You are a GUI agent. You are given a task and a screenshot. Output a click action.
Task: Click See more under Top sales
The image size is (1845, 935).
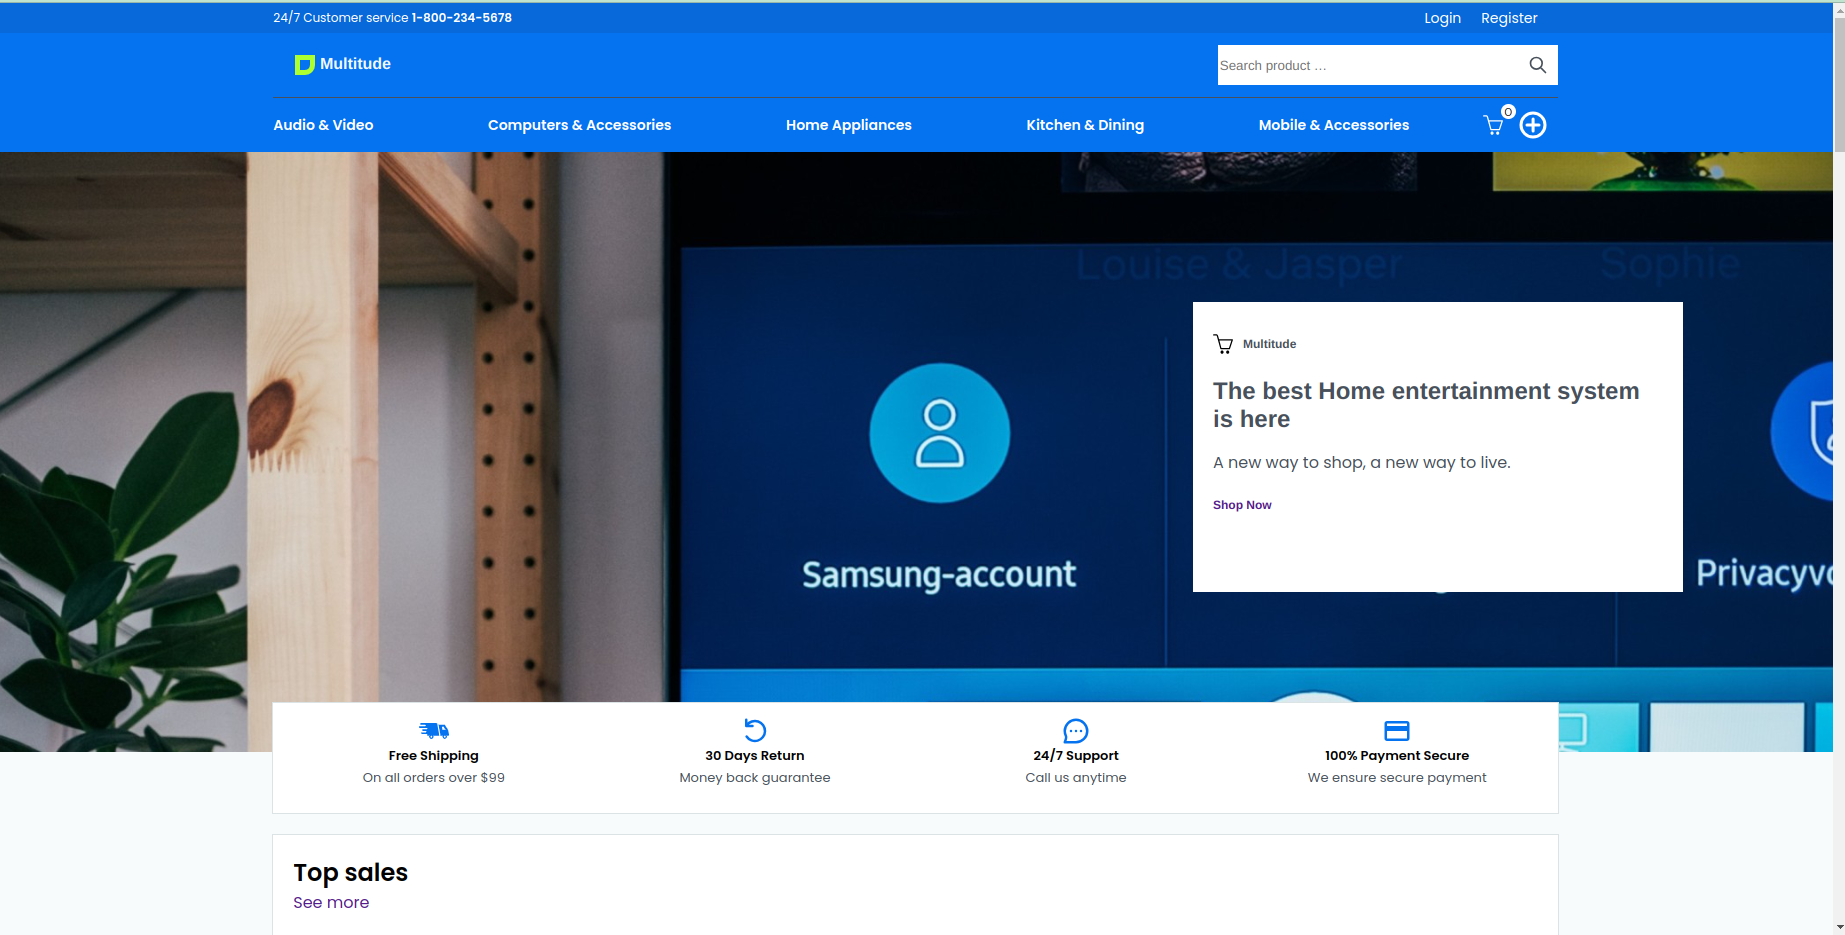(x=331, y=902)
